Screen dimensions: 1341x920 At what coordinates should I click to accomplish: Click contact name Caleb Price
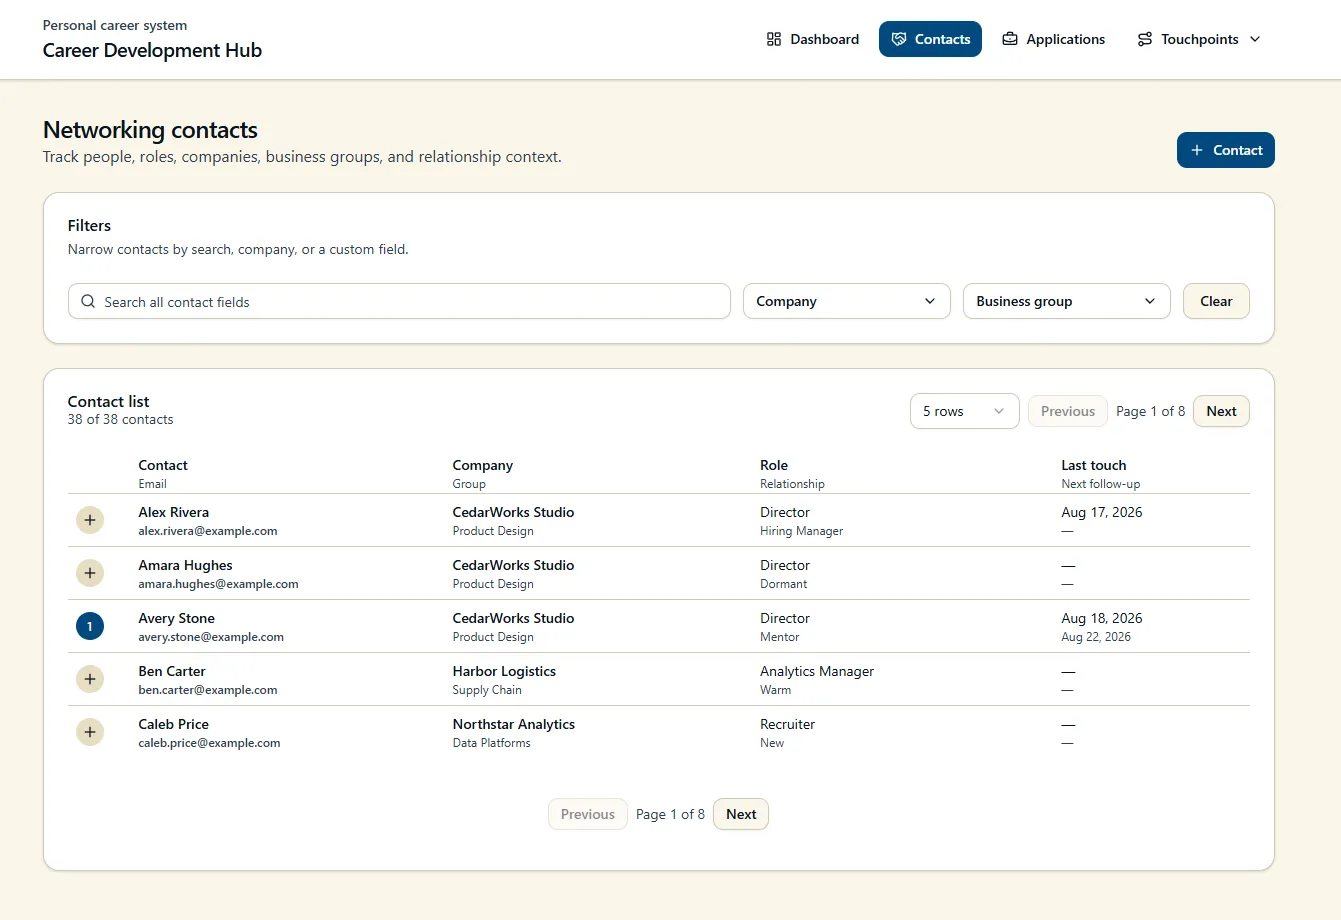(174, 724)
